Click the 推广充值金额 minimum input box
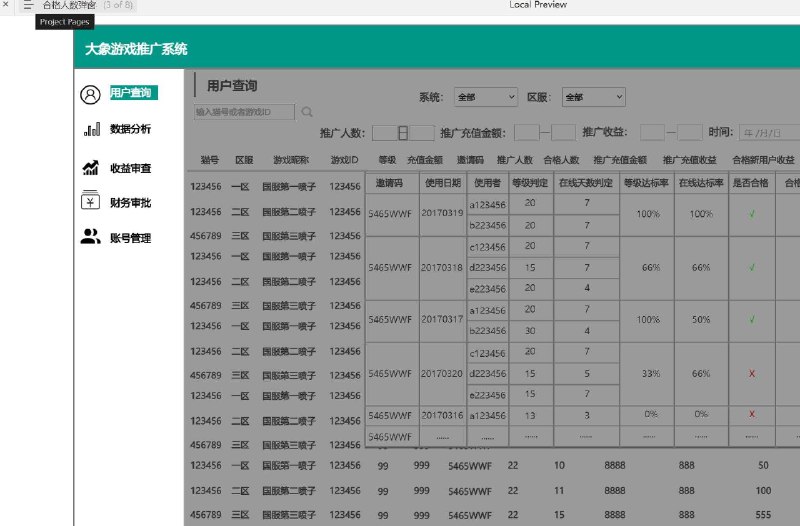This screenshot has width=800, height=526. click(527, 133)
